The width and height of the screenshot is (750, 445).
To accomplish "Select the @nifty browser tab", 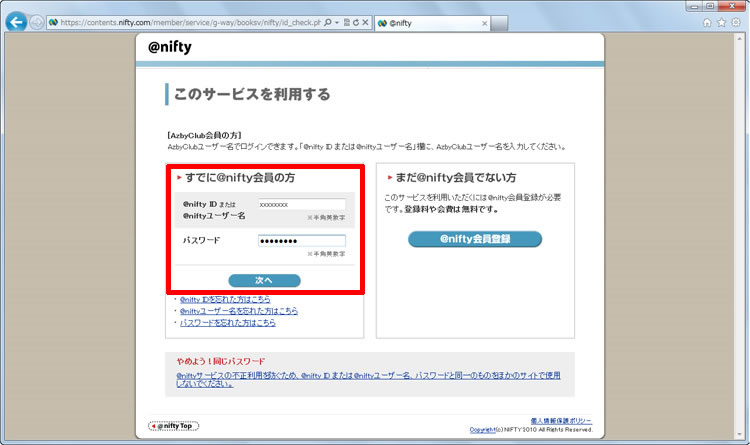I will click(x=432, y=23).
